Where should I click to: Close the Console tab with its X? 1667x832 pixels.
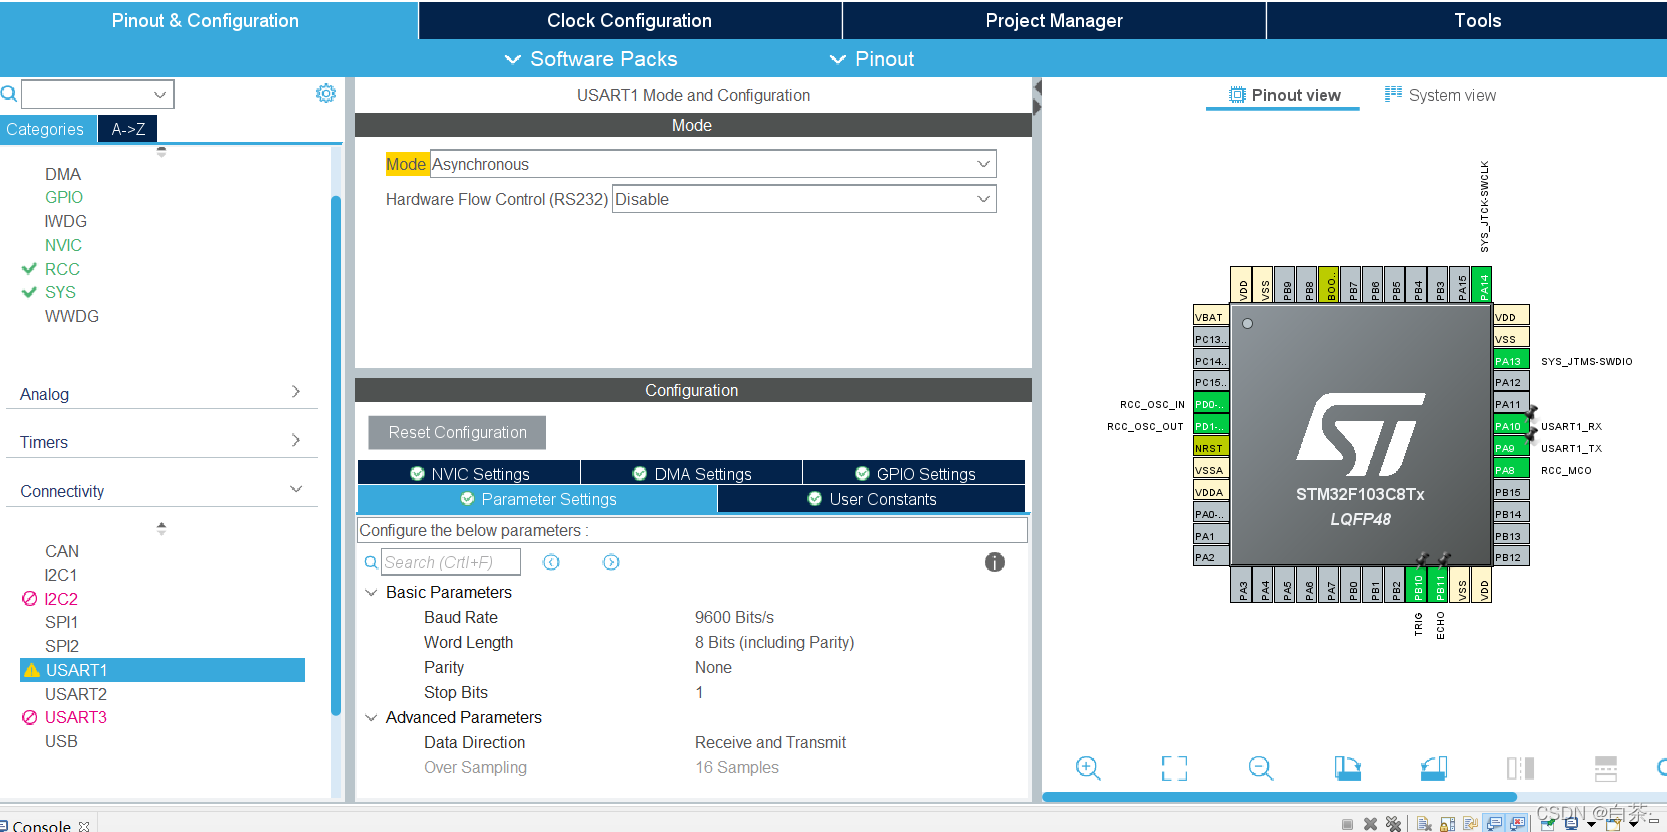84,826
